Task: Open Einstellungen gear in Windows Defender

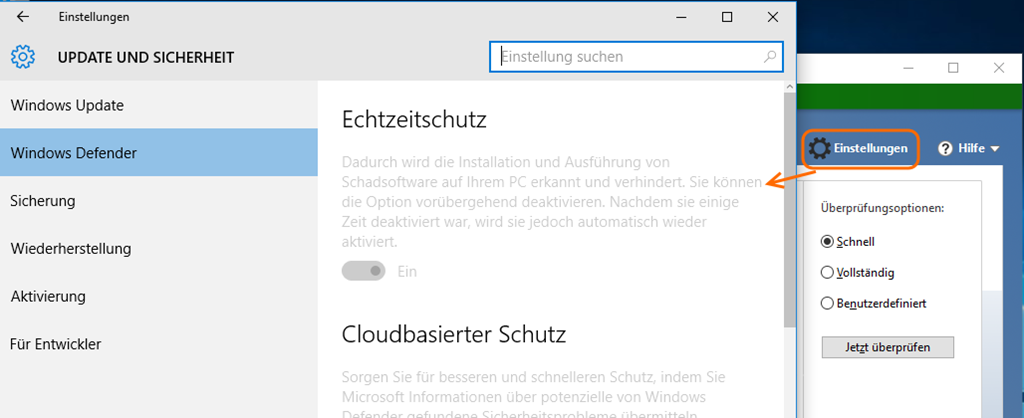Action: pyautogui.click(x=820, y=149)
